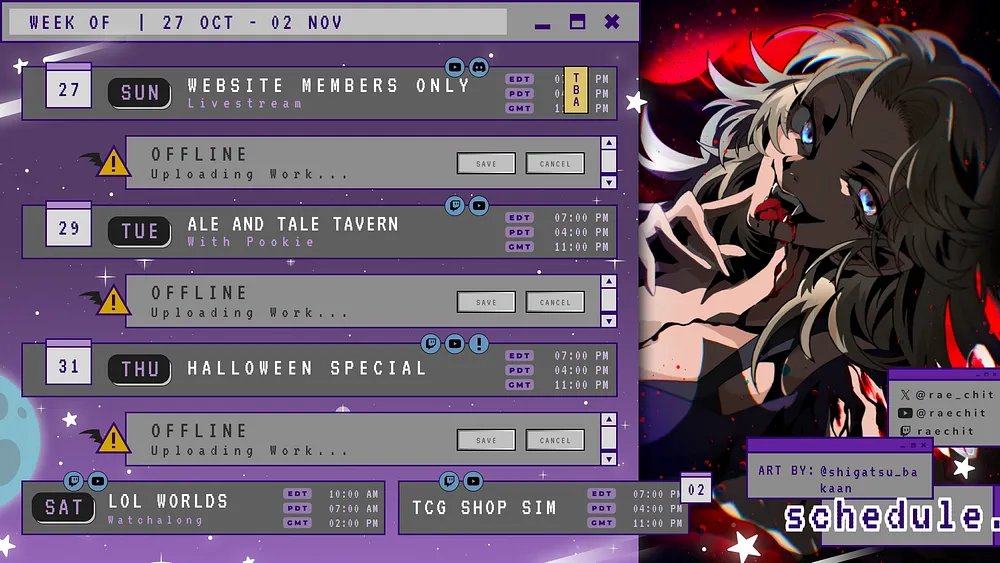Click the YouTube icon on the TUE row
The image size is (1000, 563).
[479, 205]
